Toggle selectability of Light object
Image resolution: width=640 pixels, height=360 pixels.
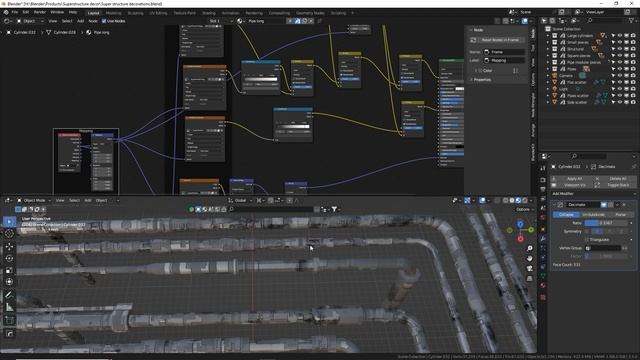pos(613,89)
